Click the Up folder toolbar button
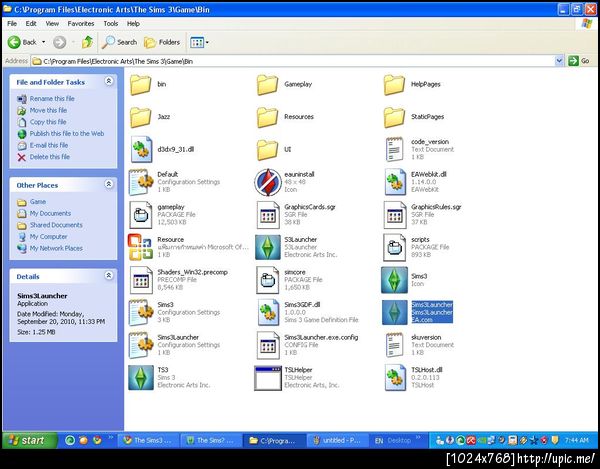 [x=87, y=42]
